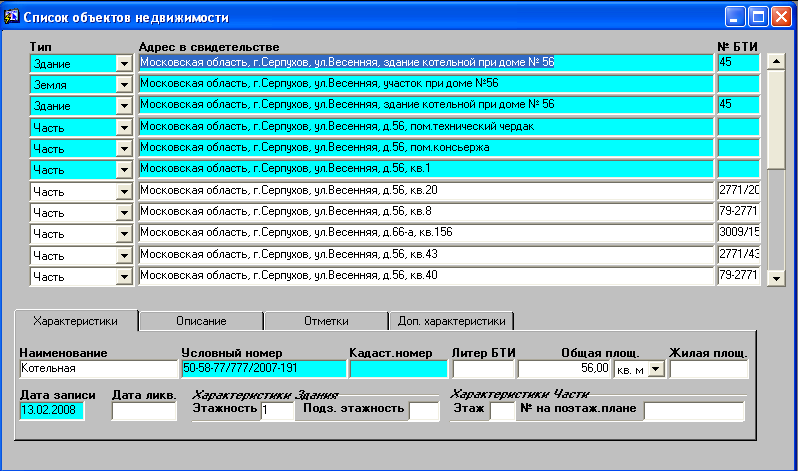Image resolution: width=798 pixels, height=471 pixels.
Task: Expand the Тип dropdown for the кв.20 row
Action: point(124,191)
